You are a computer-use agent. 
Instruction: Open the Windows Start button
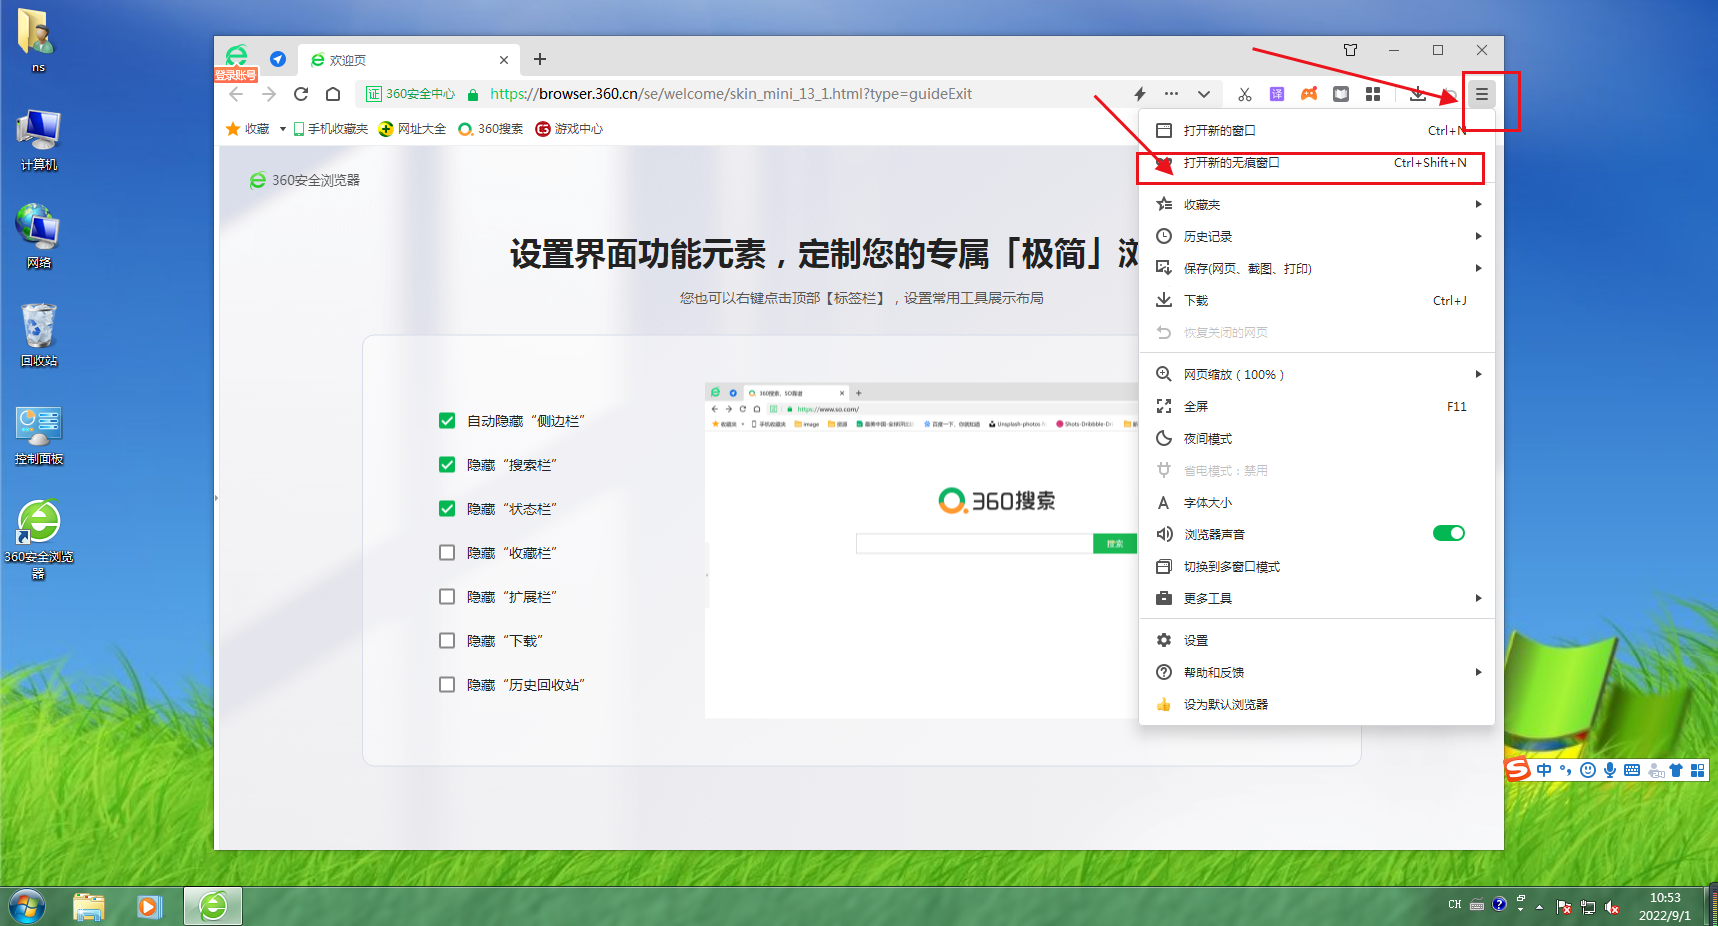(27, 907)
